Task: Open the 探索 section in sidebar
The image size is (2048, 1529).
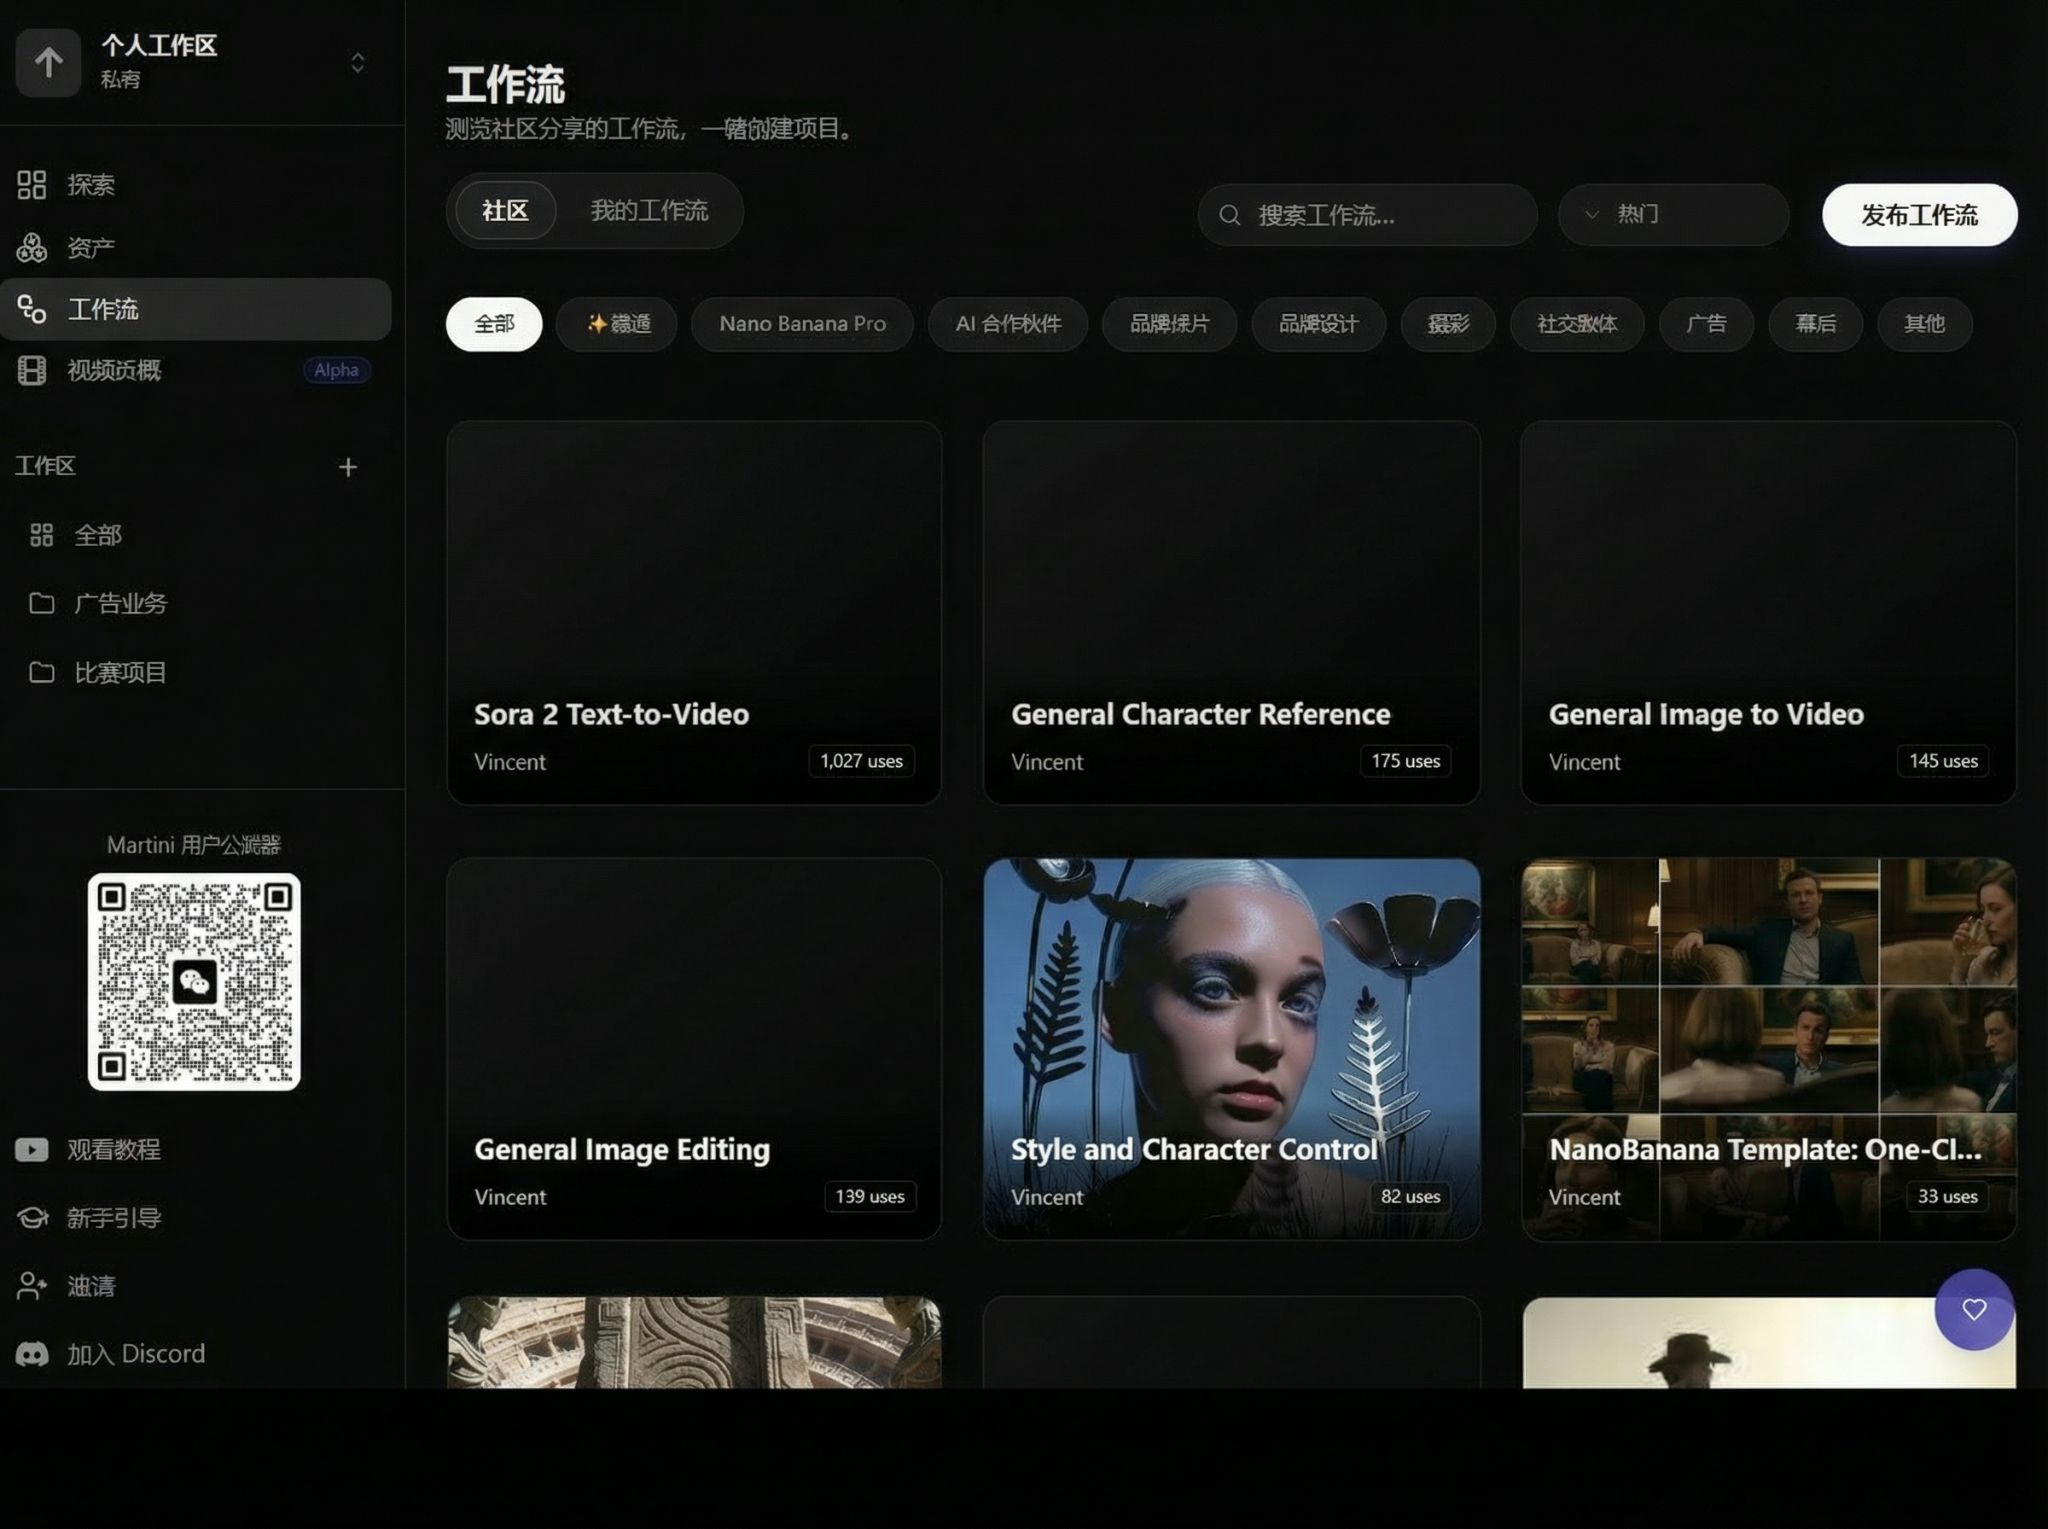Action: (x=90, y=184)
